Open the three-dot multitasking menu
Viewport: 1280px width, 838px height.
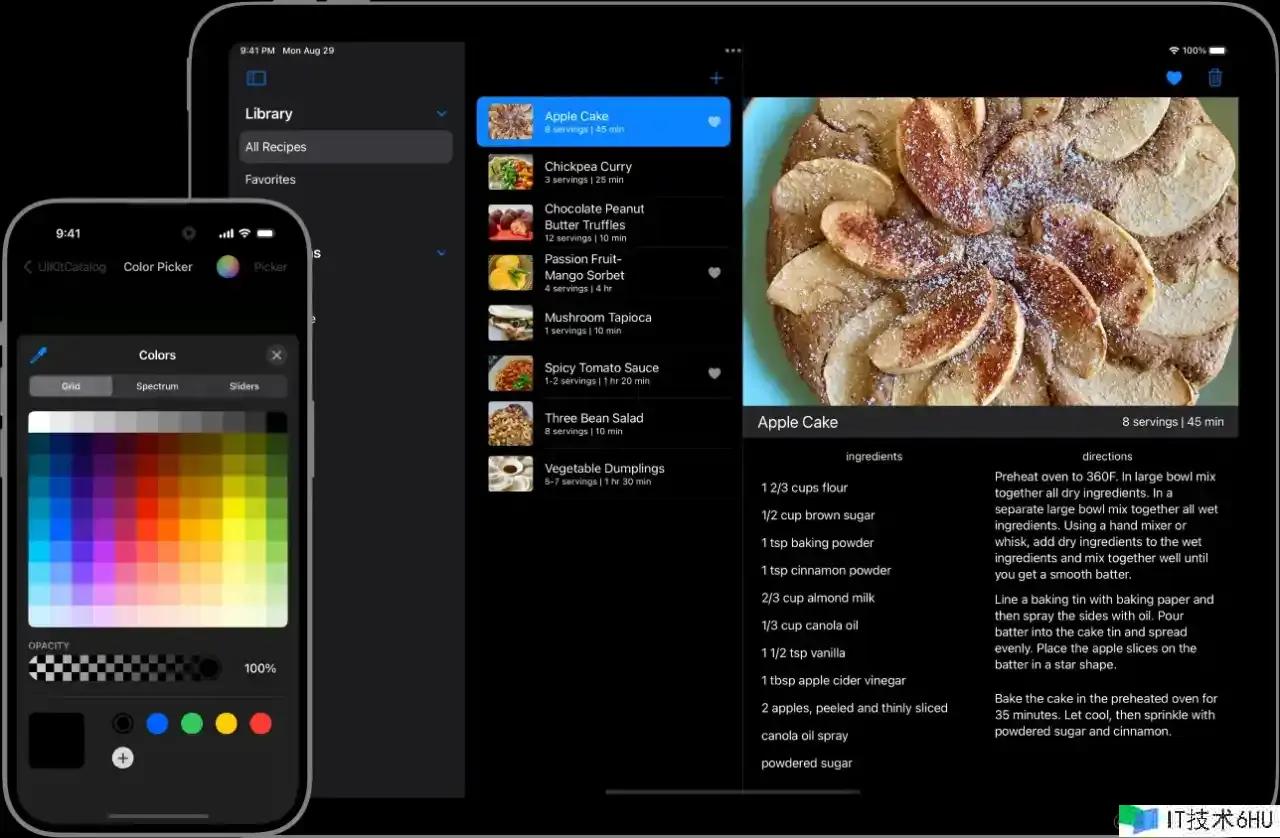pos(733,50)
